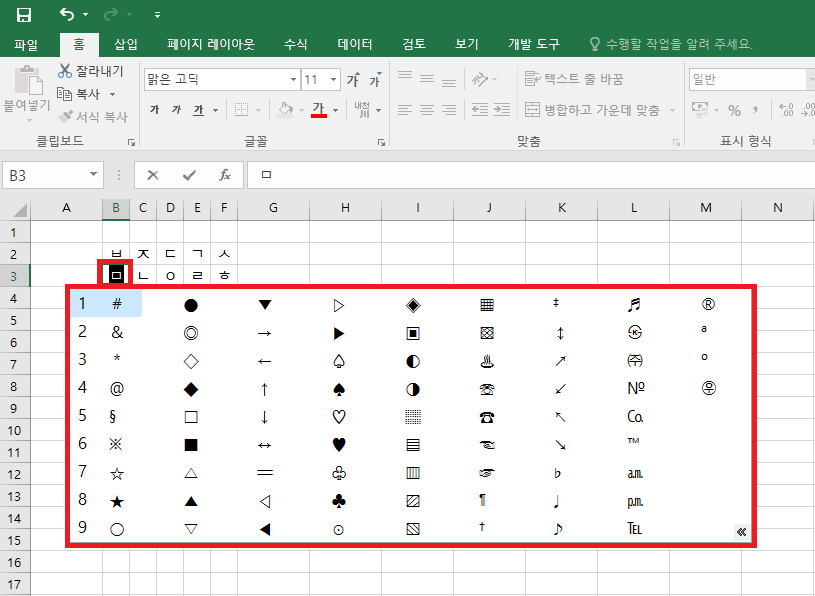Increase decimal places for the cell

point(785,110)
